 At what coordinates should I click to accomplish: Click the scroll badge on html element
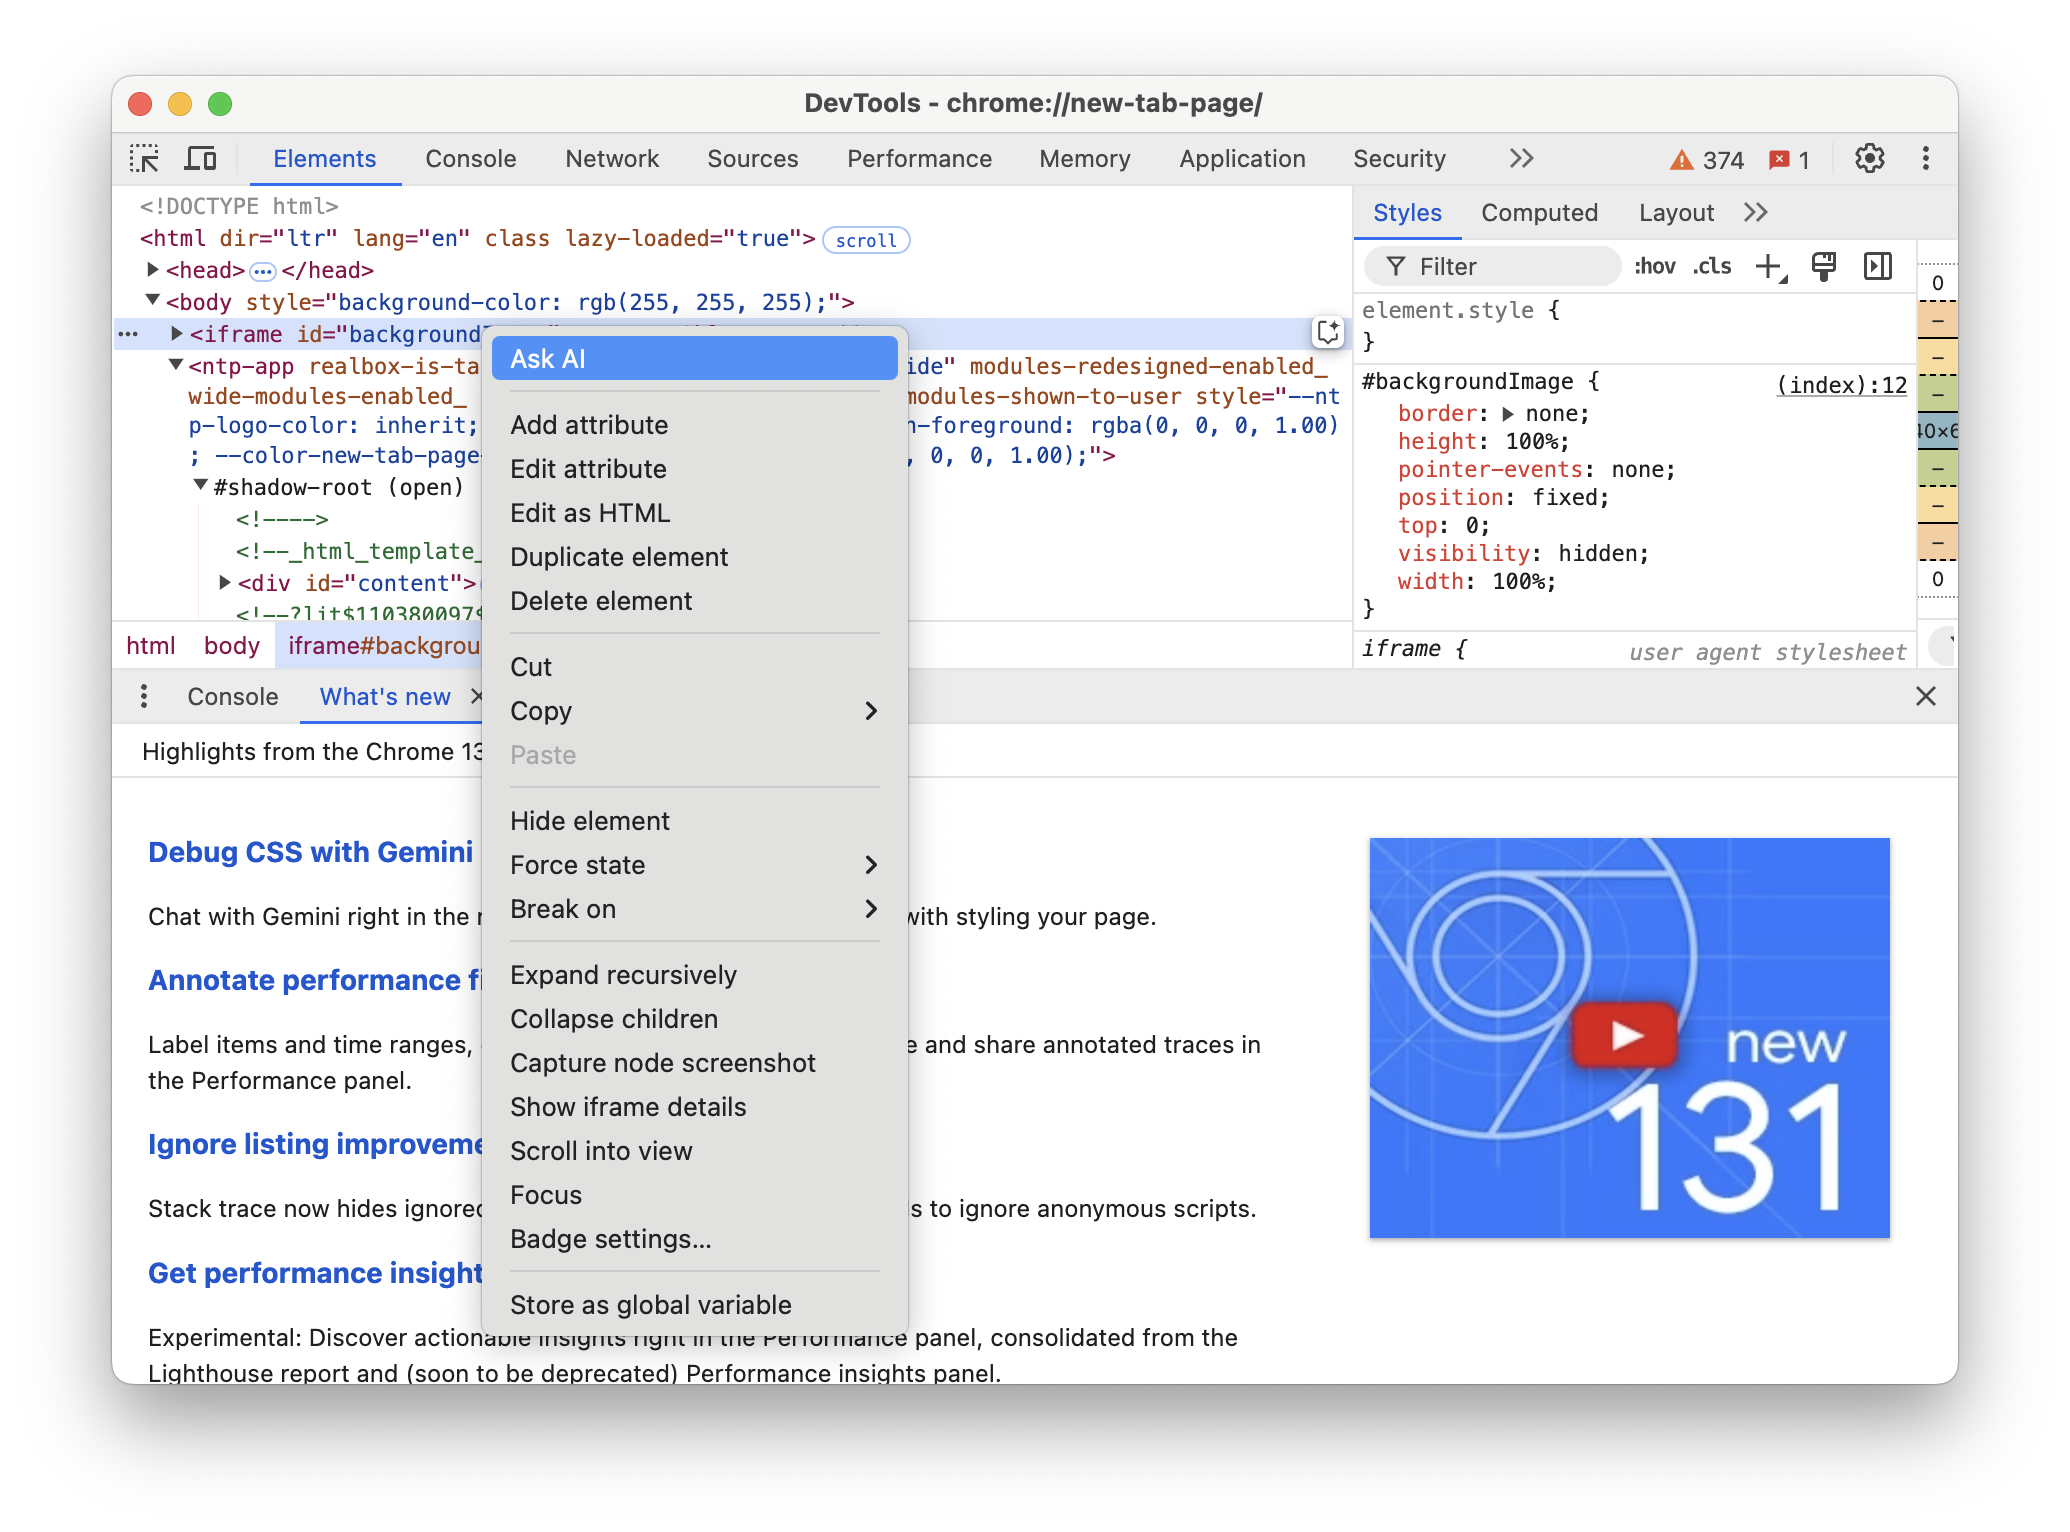(x=866, y=240)
